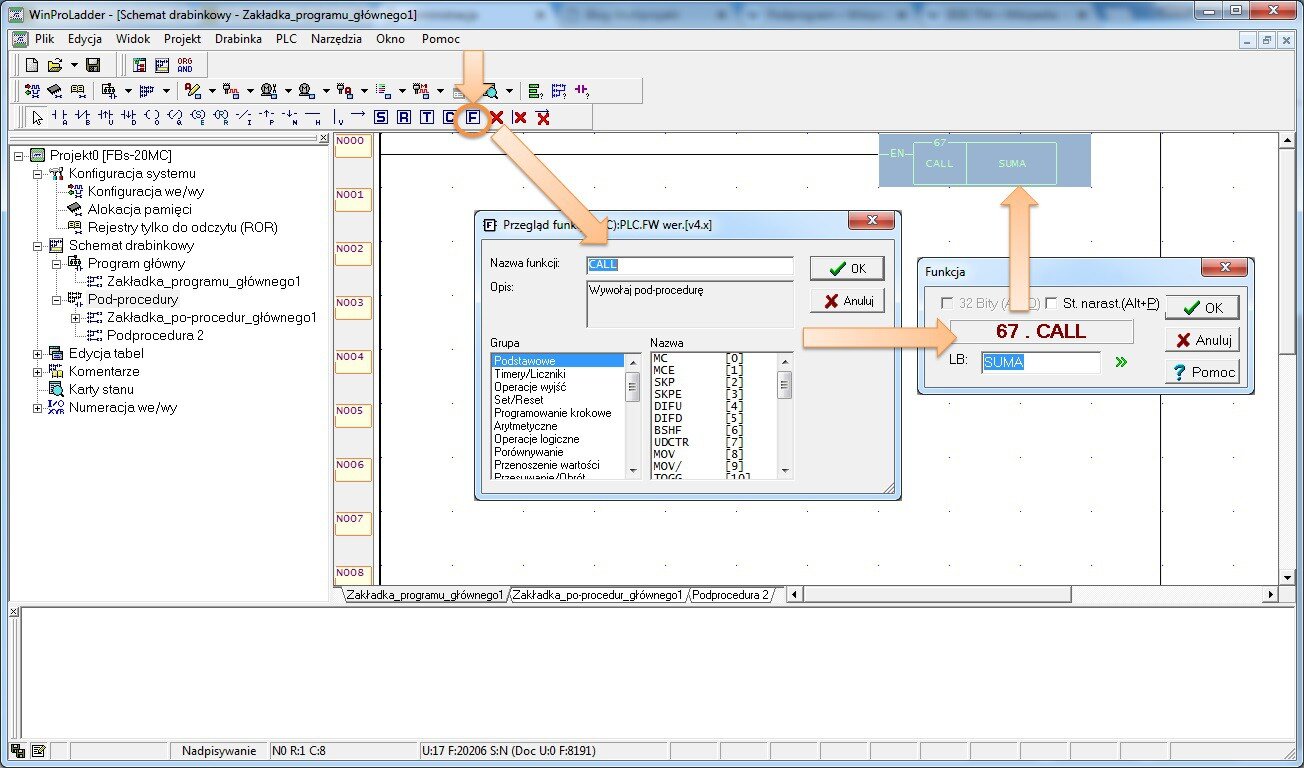Open the Drabinka menu
1304x768 pixels.
click(239, 39)
